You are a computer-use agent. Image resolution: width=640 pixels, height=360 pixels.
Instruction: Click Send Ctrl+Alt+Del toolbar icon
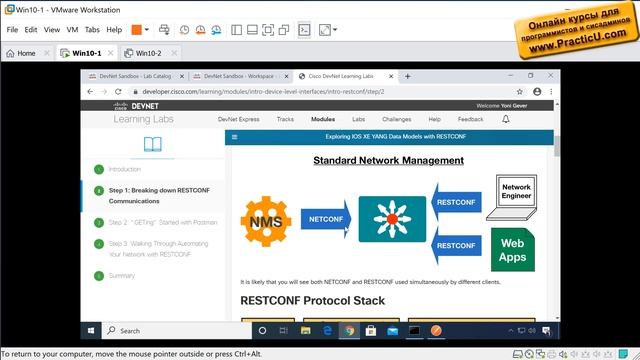(x=164, y=30)
